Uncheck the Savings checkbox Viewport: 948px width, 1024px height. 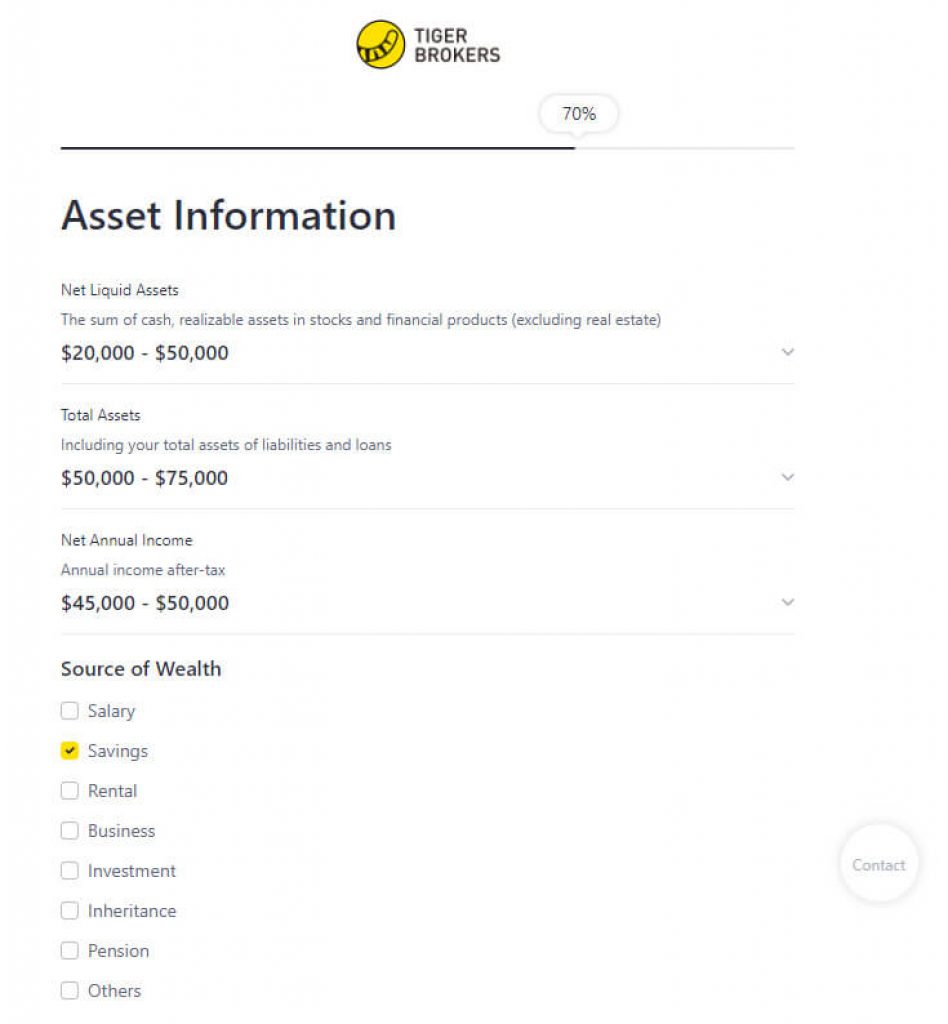click(x=69, y=751)
